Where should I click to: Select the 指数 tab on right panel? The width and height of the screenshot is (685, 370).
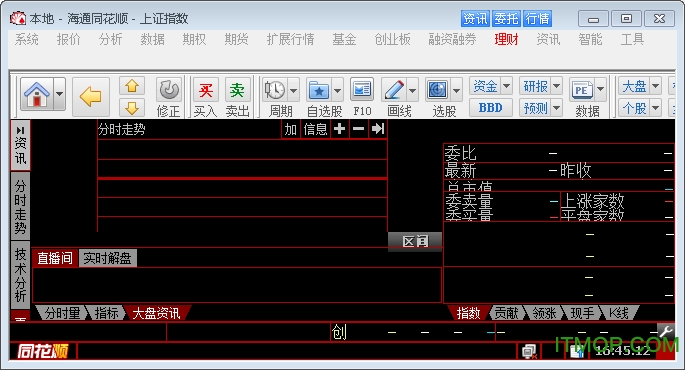(468, 313)
